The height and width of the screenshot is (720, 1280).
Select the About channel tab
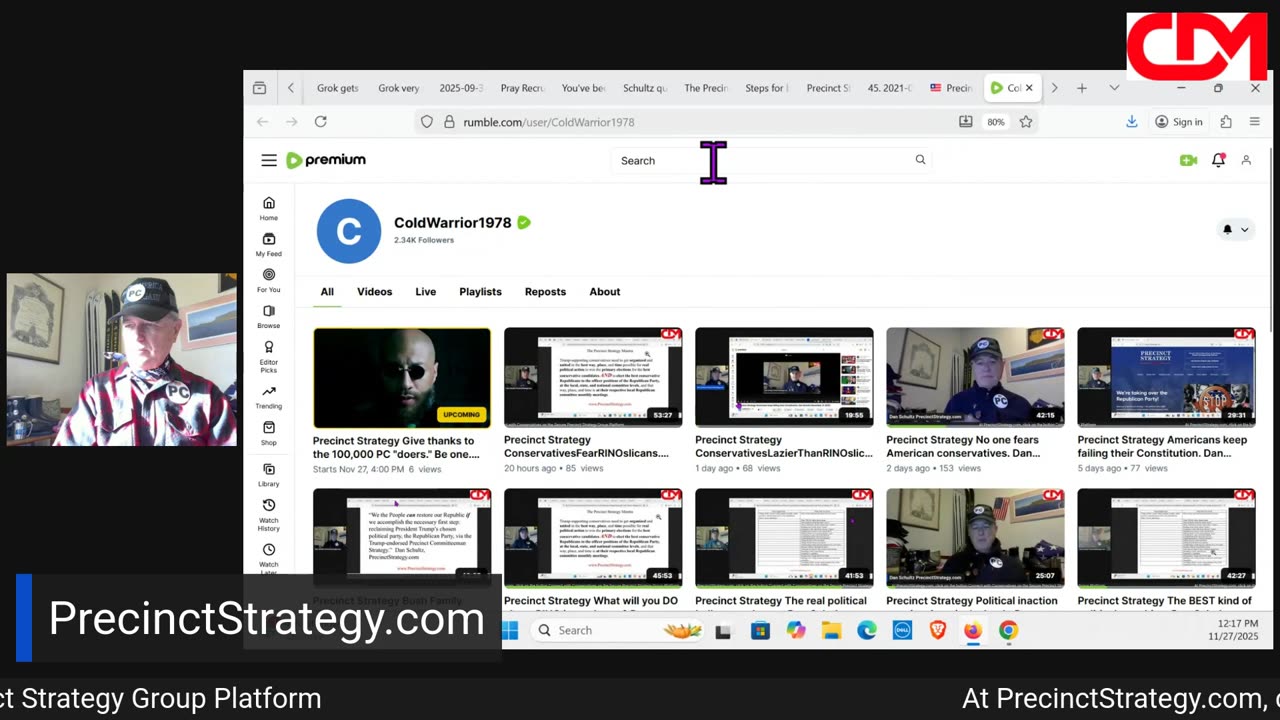point(605,292)
